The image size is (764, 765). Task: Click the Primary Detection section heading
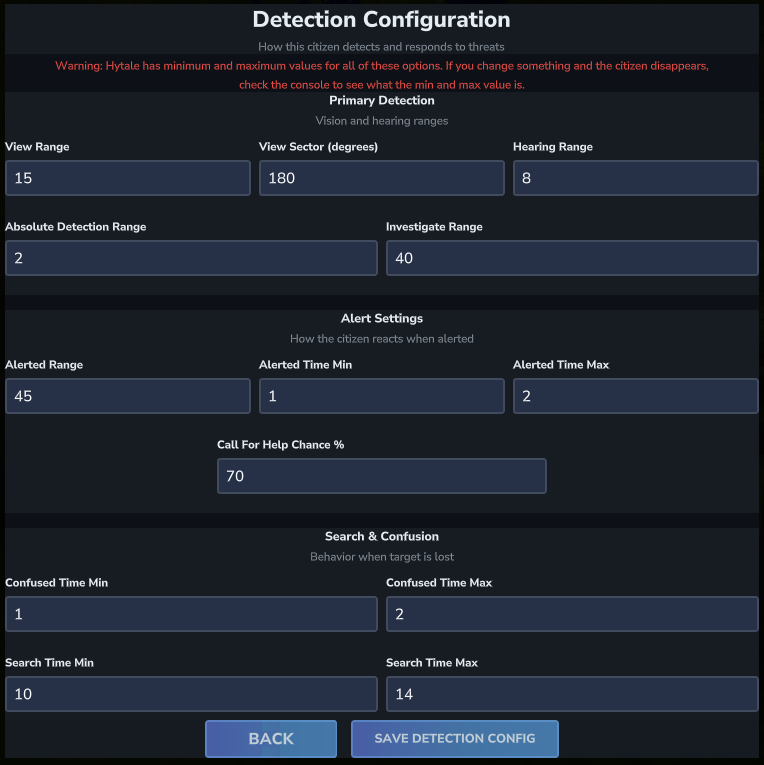click(x=381, y=100)
